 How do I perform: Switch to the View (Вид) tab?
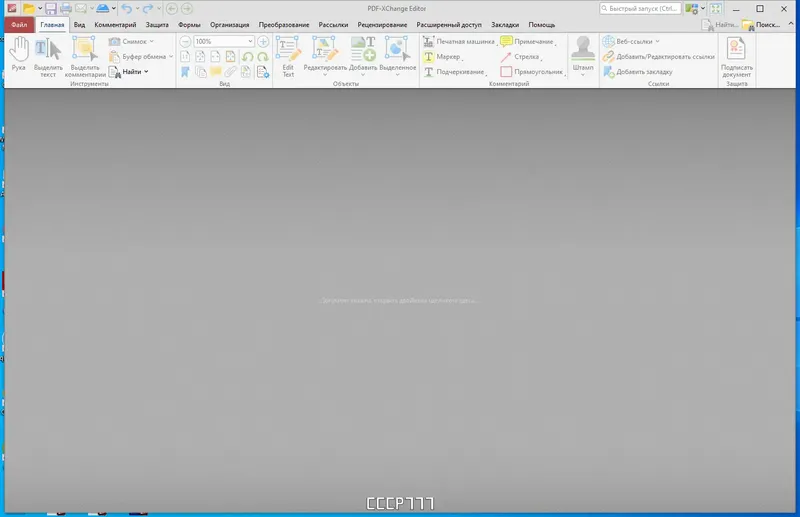pos(79,24)
